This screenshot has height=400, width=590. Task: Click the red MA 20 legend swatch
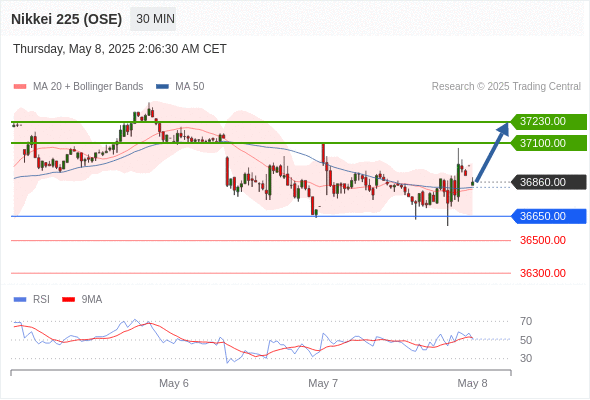(20, 87)
